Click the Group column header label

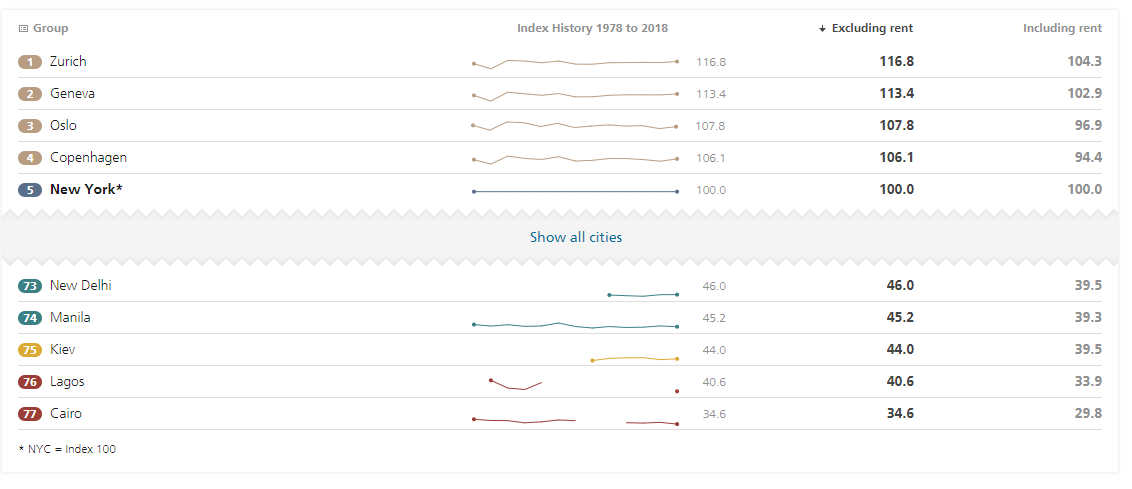pyautogui.click(x=50, y=29)
